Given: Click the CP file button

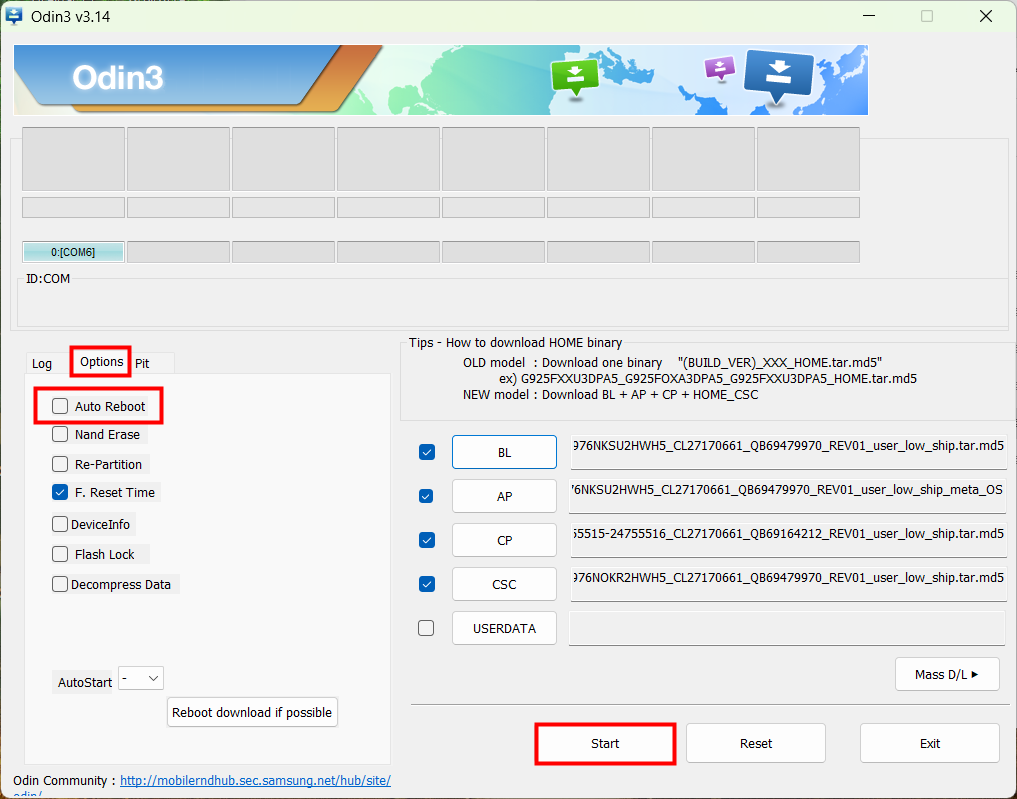Looking at the screenshot, I should pos(504,540).
